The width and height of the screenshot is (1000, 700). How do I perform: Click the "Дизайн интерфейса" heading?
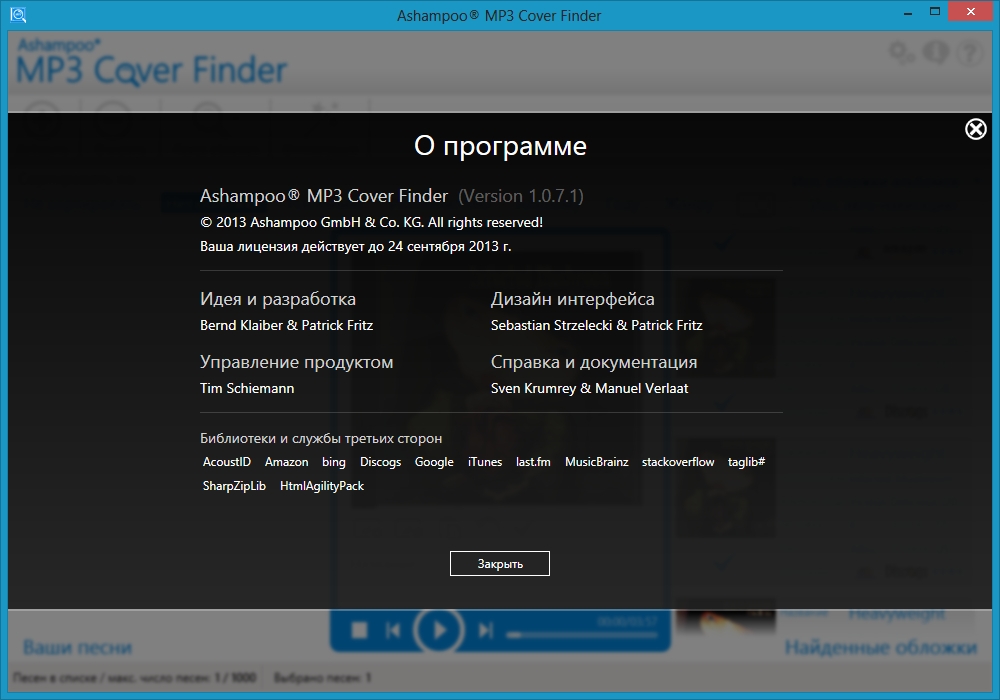point(573,299)
